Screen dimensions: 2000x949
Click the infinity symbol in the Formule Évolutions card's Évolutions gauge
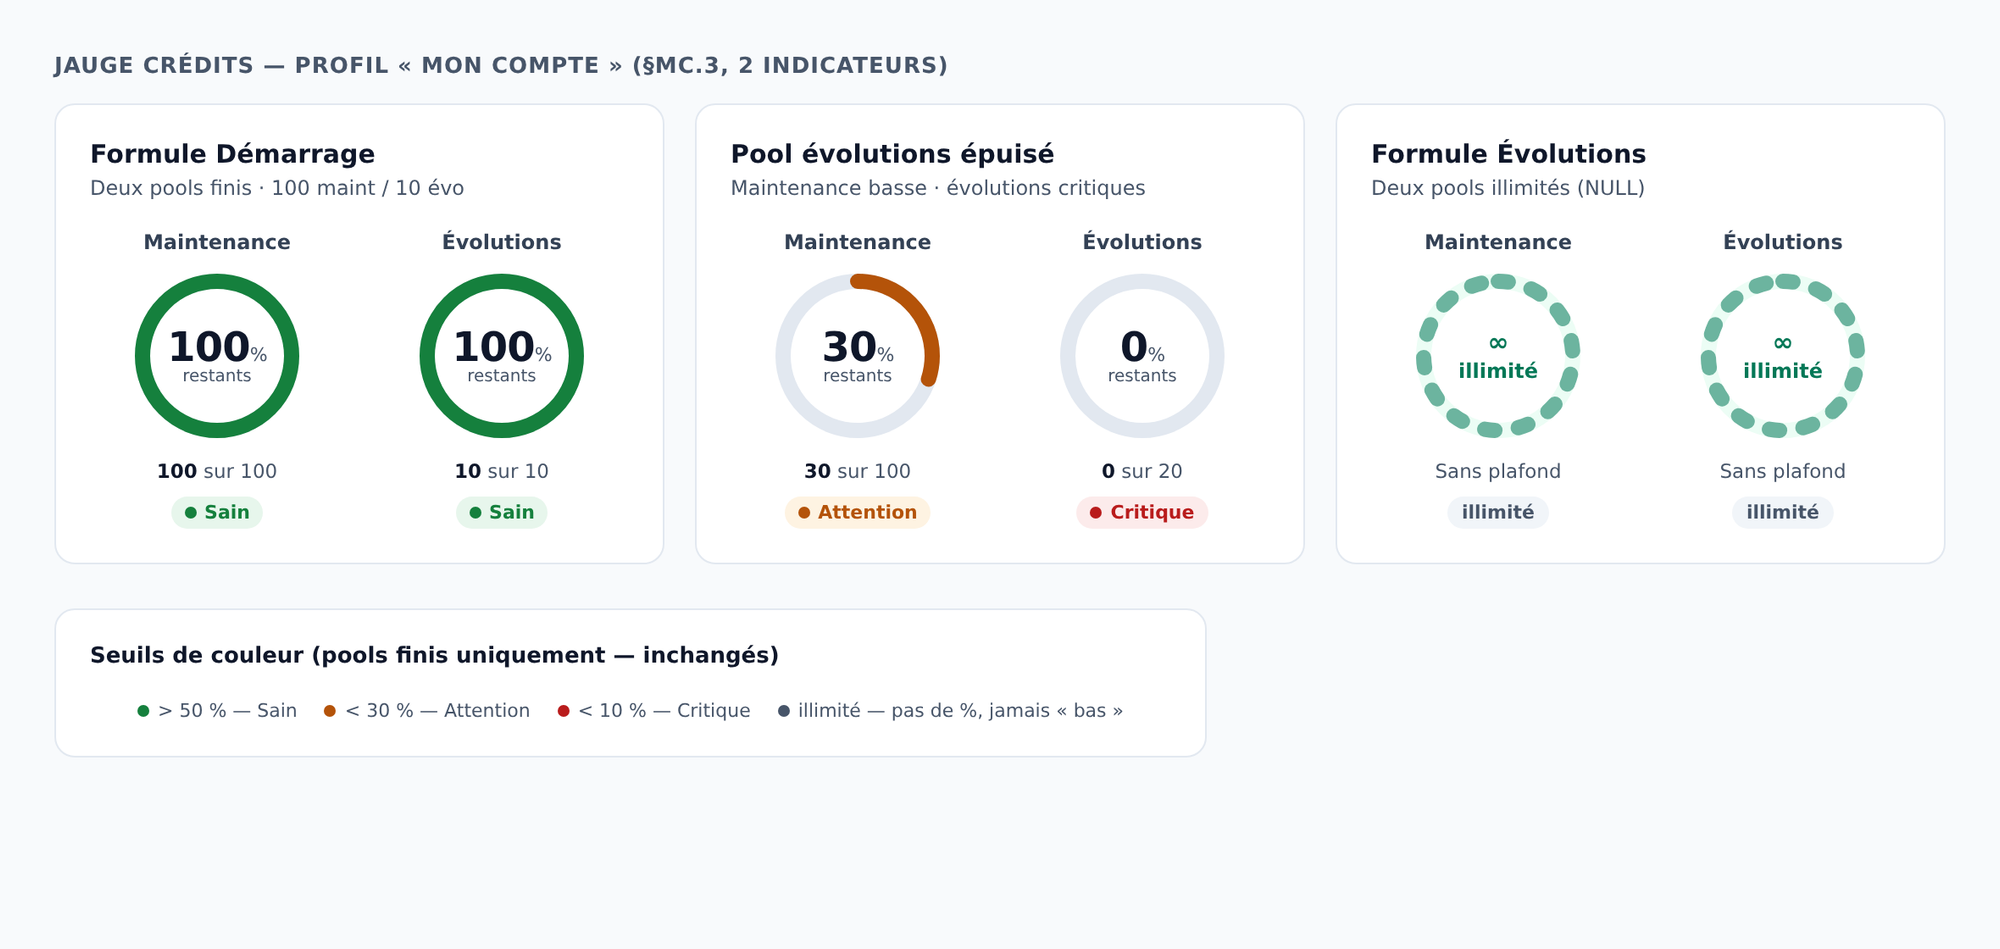coord(1783,344)
